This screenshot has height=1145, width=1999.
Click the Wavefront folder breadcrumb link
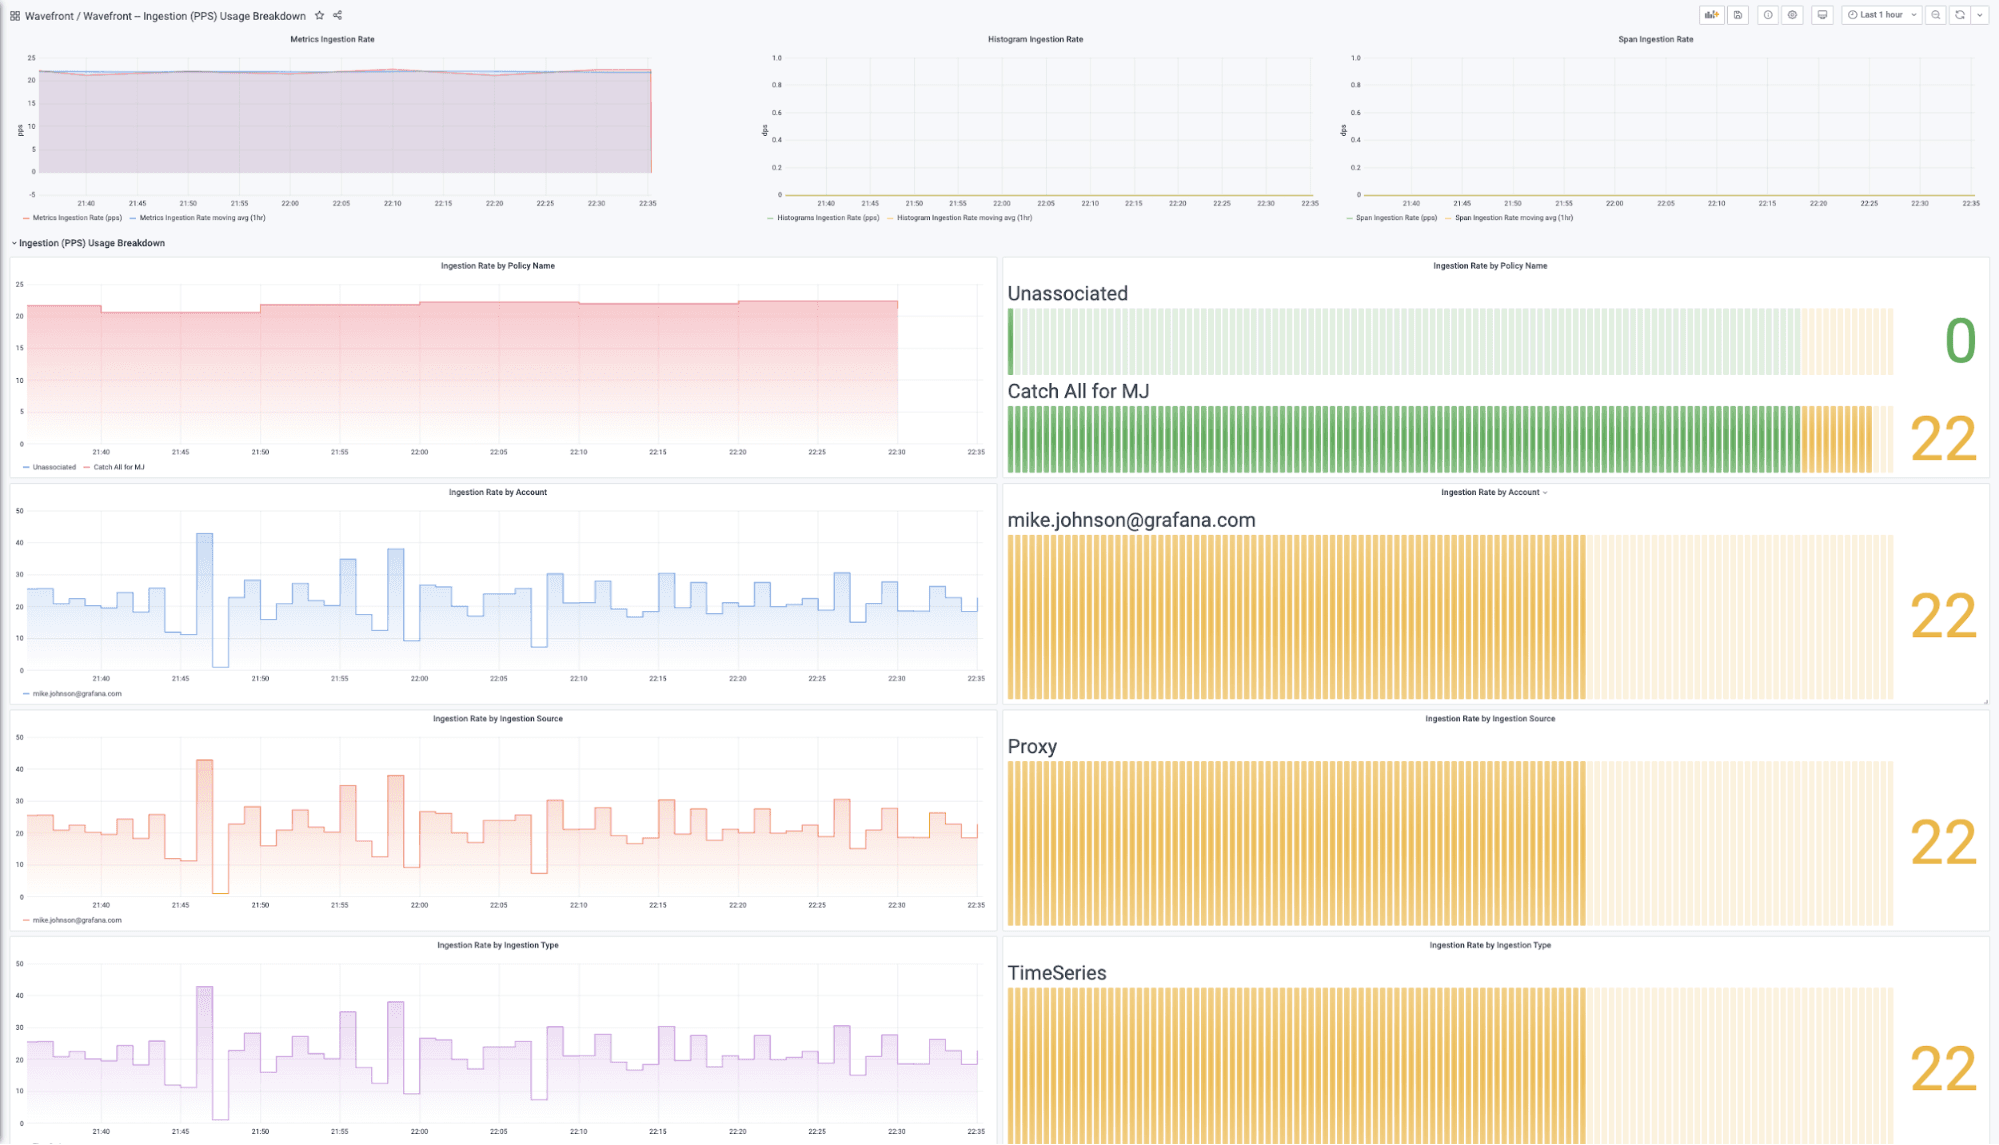[47, 16]
